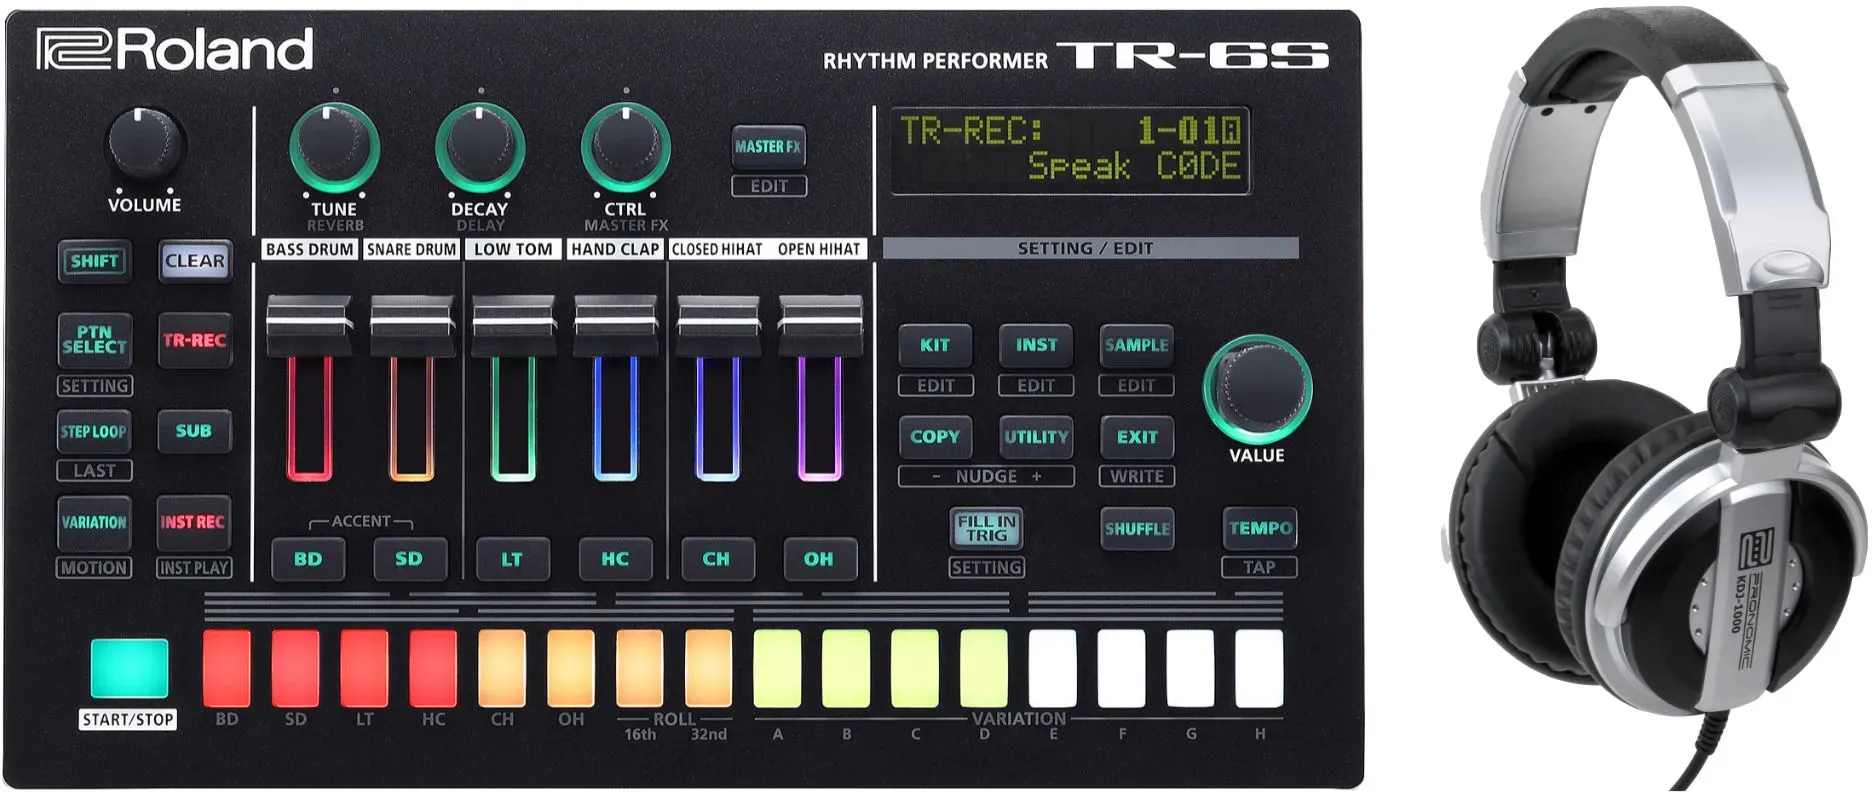Select the PTN SELECT button
The width and height of the screenshot is (1872, 792).
click(94, 340)
